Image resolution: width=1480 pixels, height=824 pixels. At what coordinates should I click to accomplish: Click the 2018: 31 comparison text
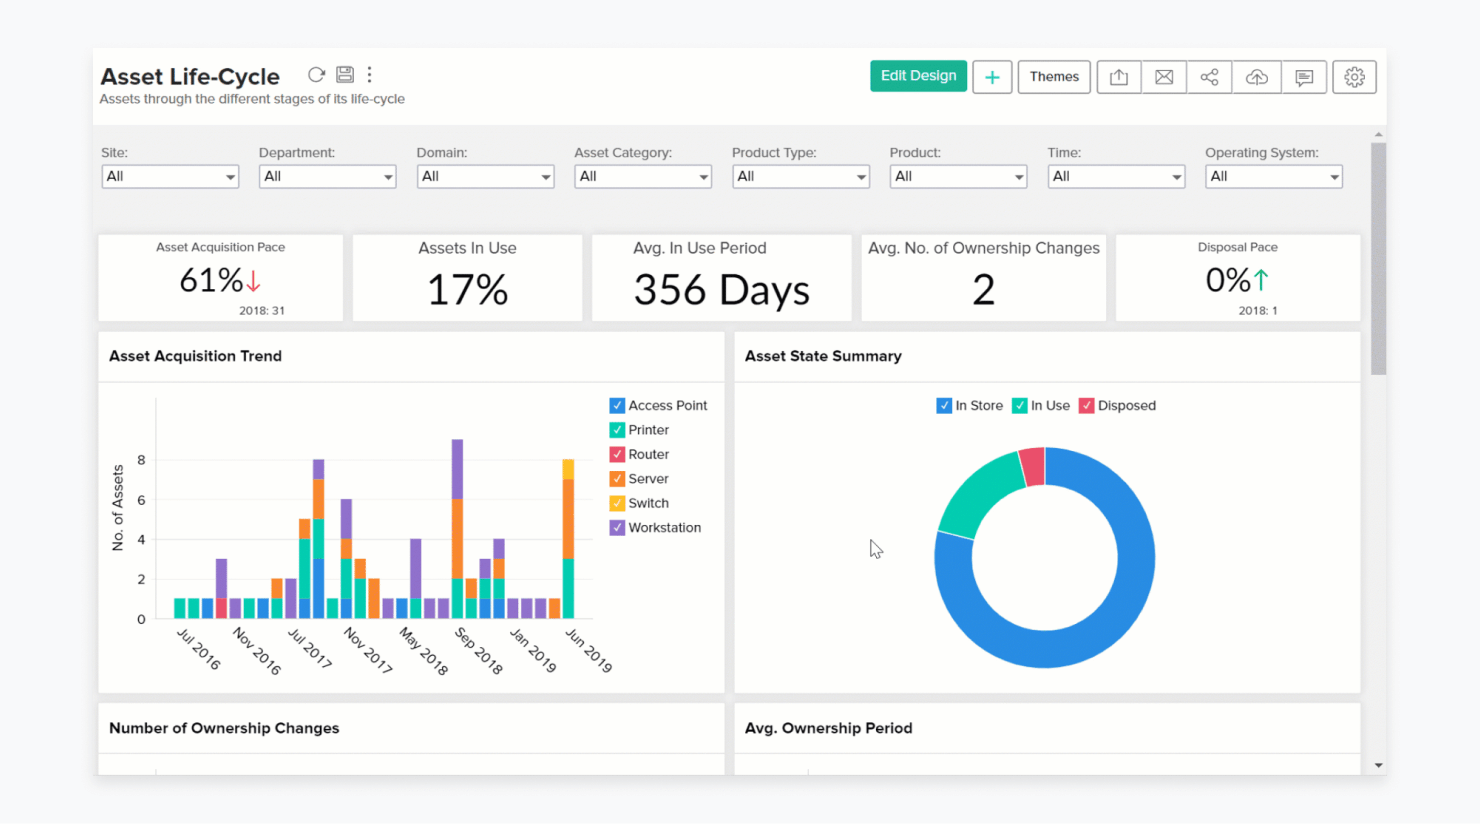pyautogui.click(x=262, y=311)
